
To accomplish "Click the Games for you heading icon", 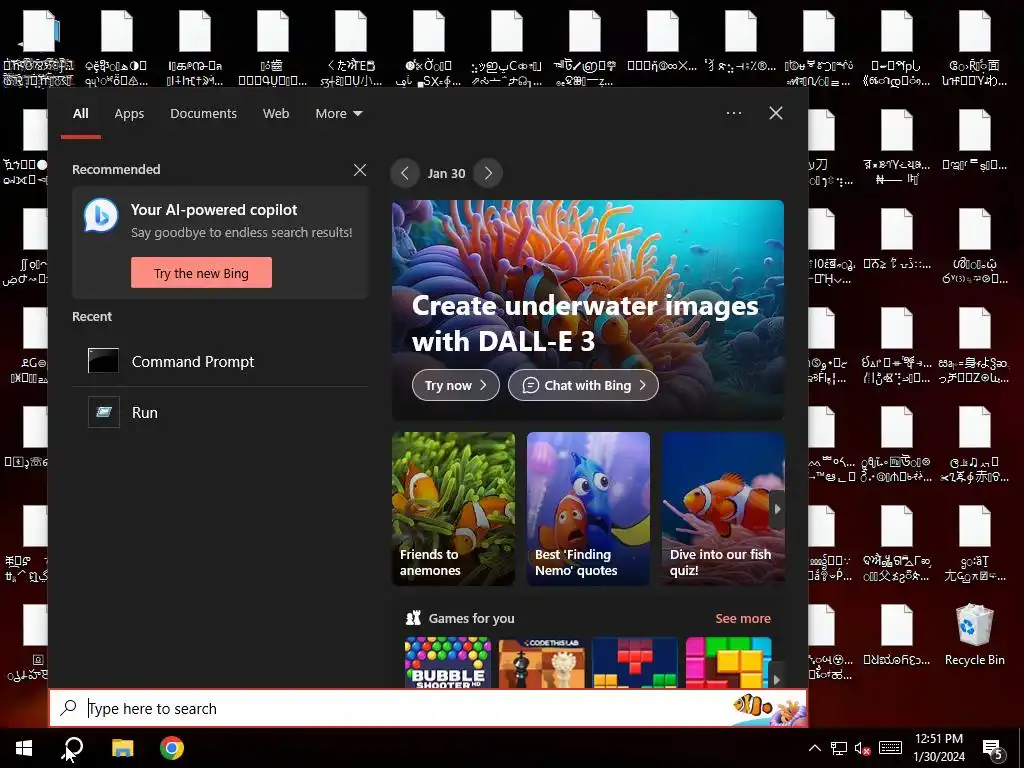I will click(413, 618).
